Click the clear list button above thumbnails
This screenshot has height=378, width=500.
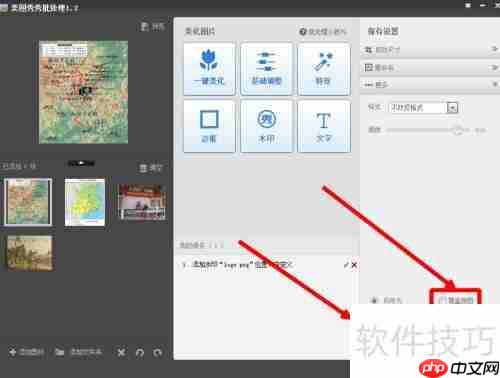152,168
